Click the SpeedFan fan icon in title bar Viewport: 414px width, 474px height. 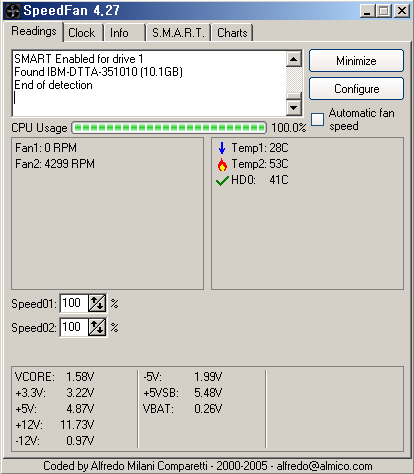[13, 11]
